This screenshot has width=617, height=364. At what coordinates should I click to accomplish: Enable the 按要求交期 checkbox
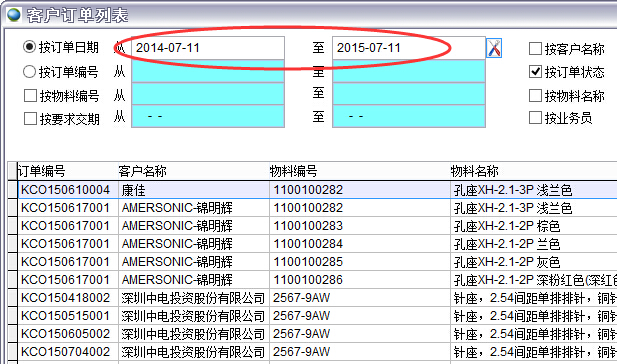(x=30, y=118)
